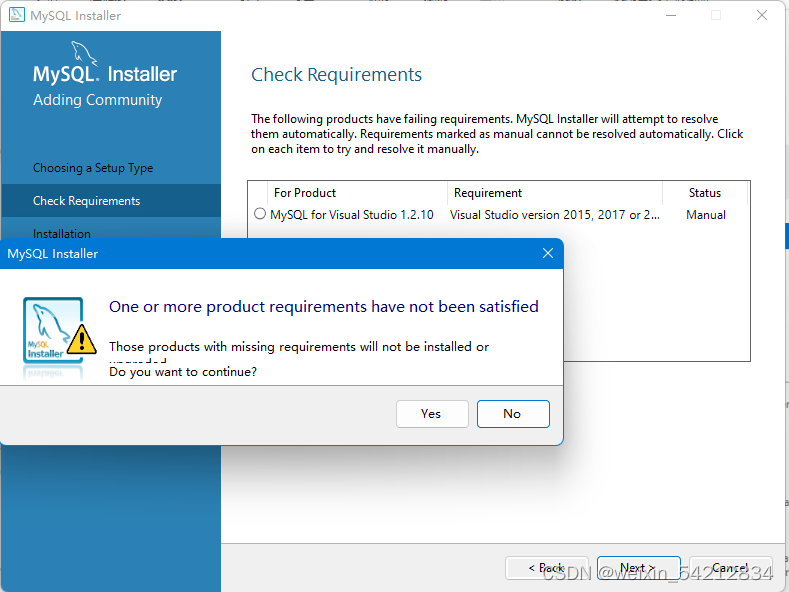Click the Requirement column header
The height and width of the screenshot is (592, 789).
click(x=488, y=193)
